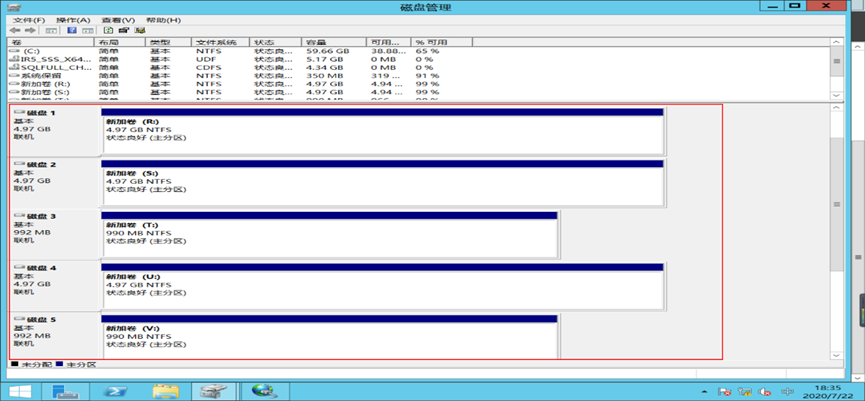Click the SQLFULL_CH disc volume icon

[15, 67]
